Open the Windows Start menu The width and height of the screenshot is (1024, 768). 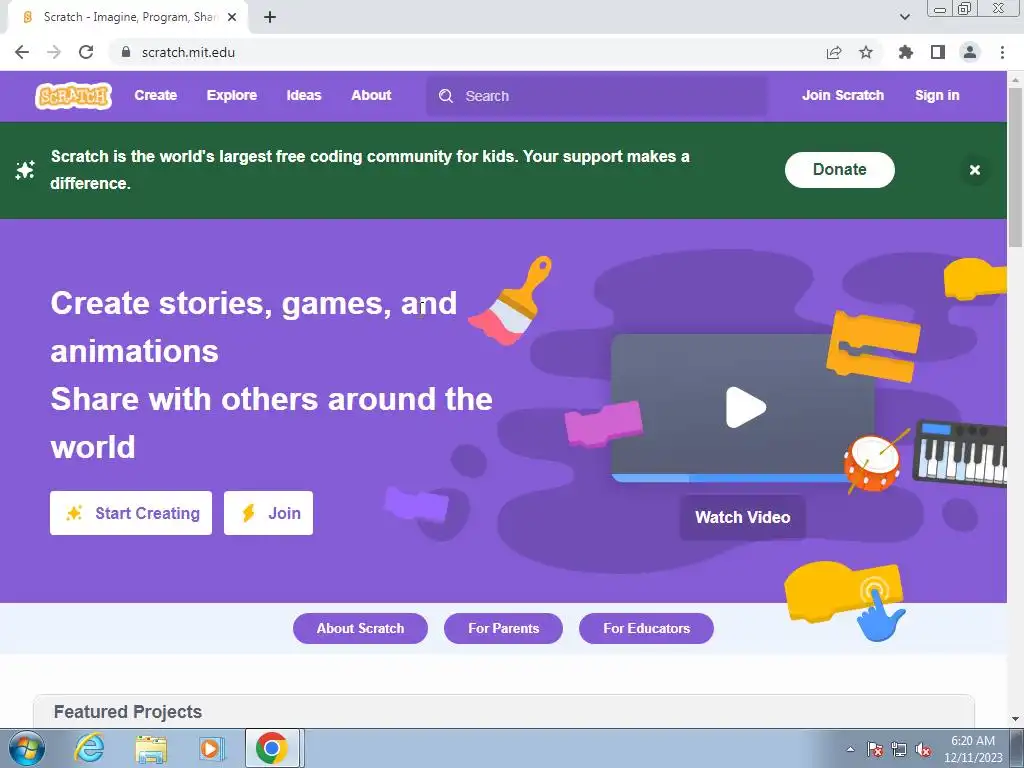pos(27,748)
